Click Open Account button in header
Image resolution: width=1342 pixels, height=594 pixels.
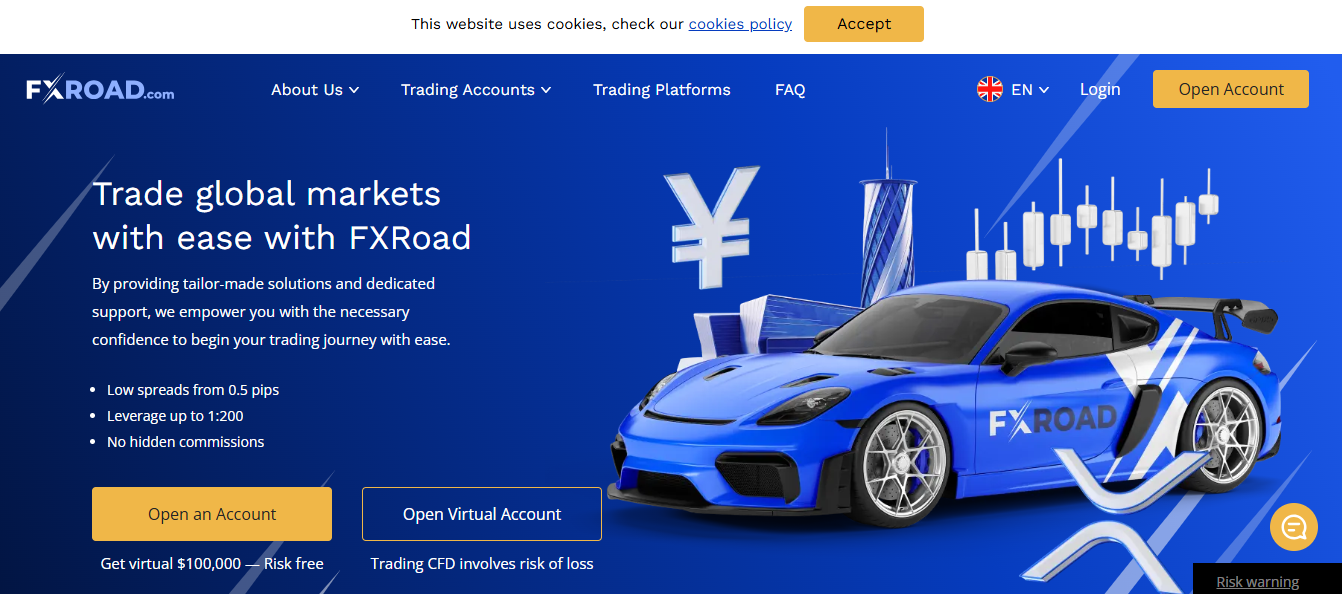point(1231,89)
